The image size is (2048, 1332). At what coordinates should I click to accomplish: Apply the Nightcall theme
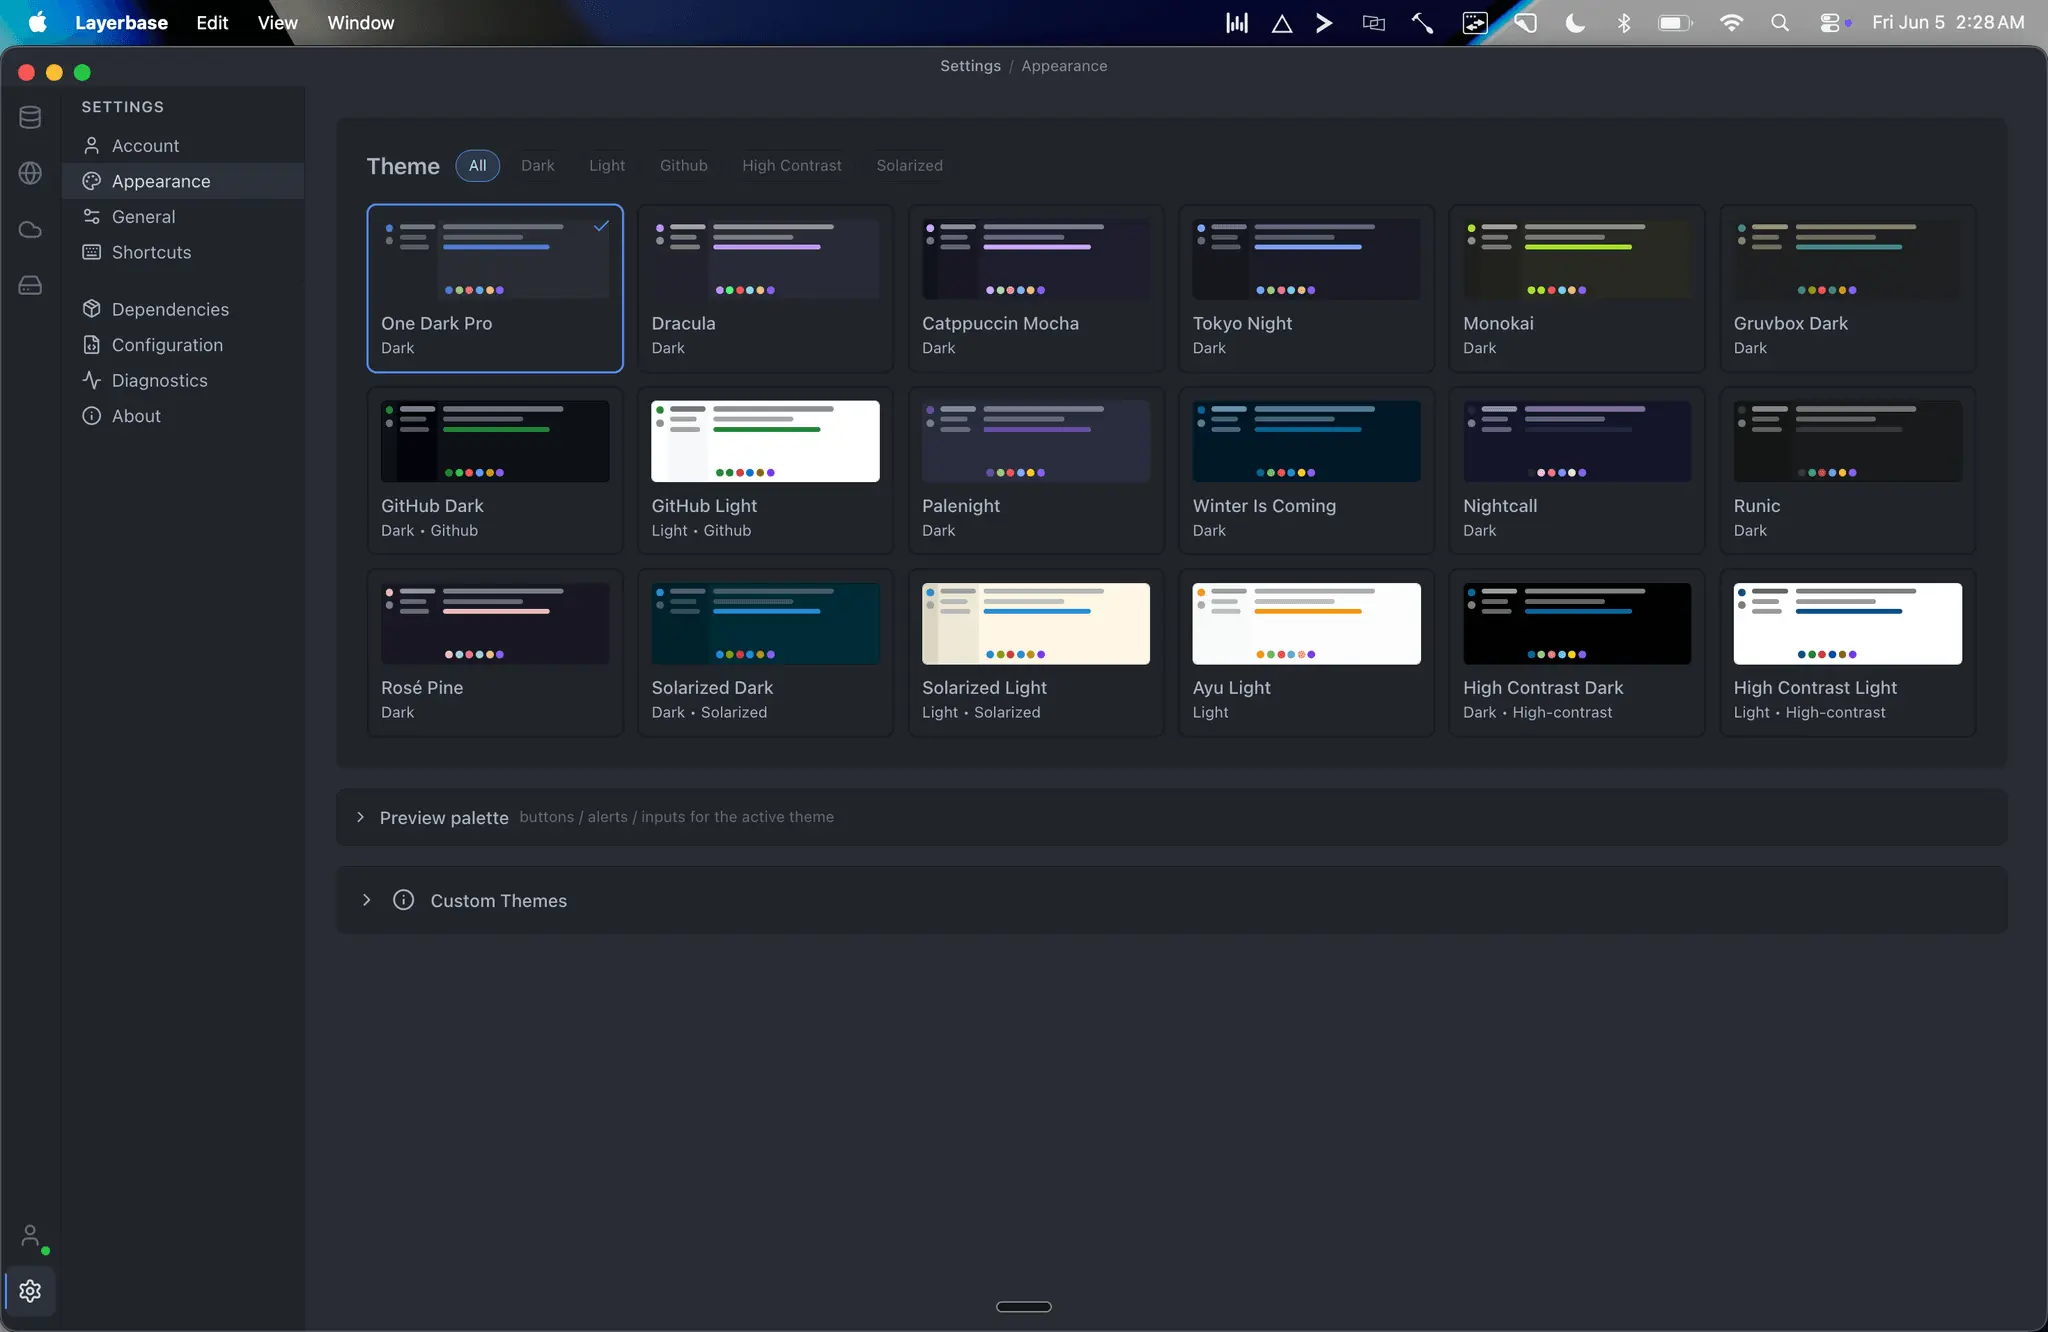pyautogui.click(x=1577, y=471)
